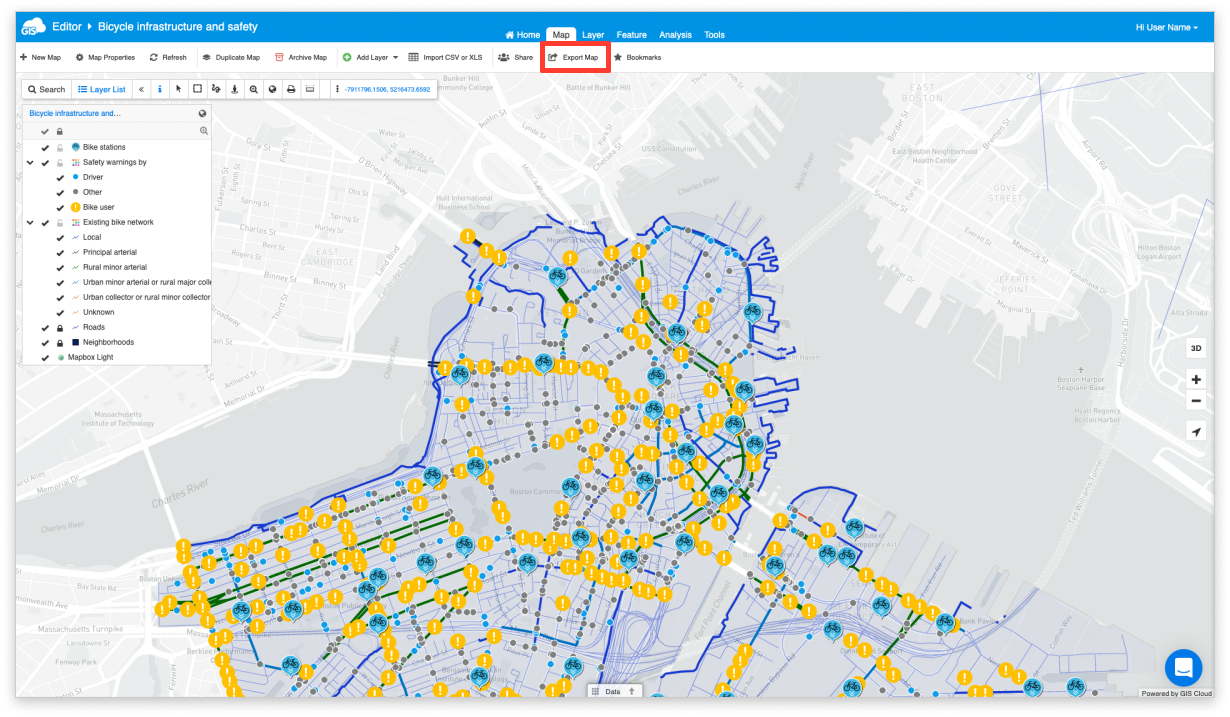Viewport: 1230px width, 717px height.
Task: Toggle visibility of Bike stations layer
Action: 45,147
